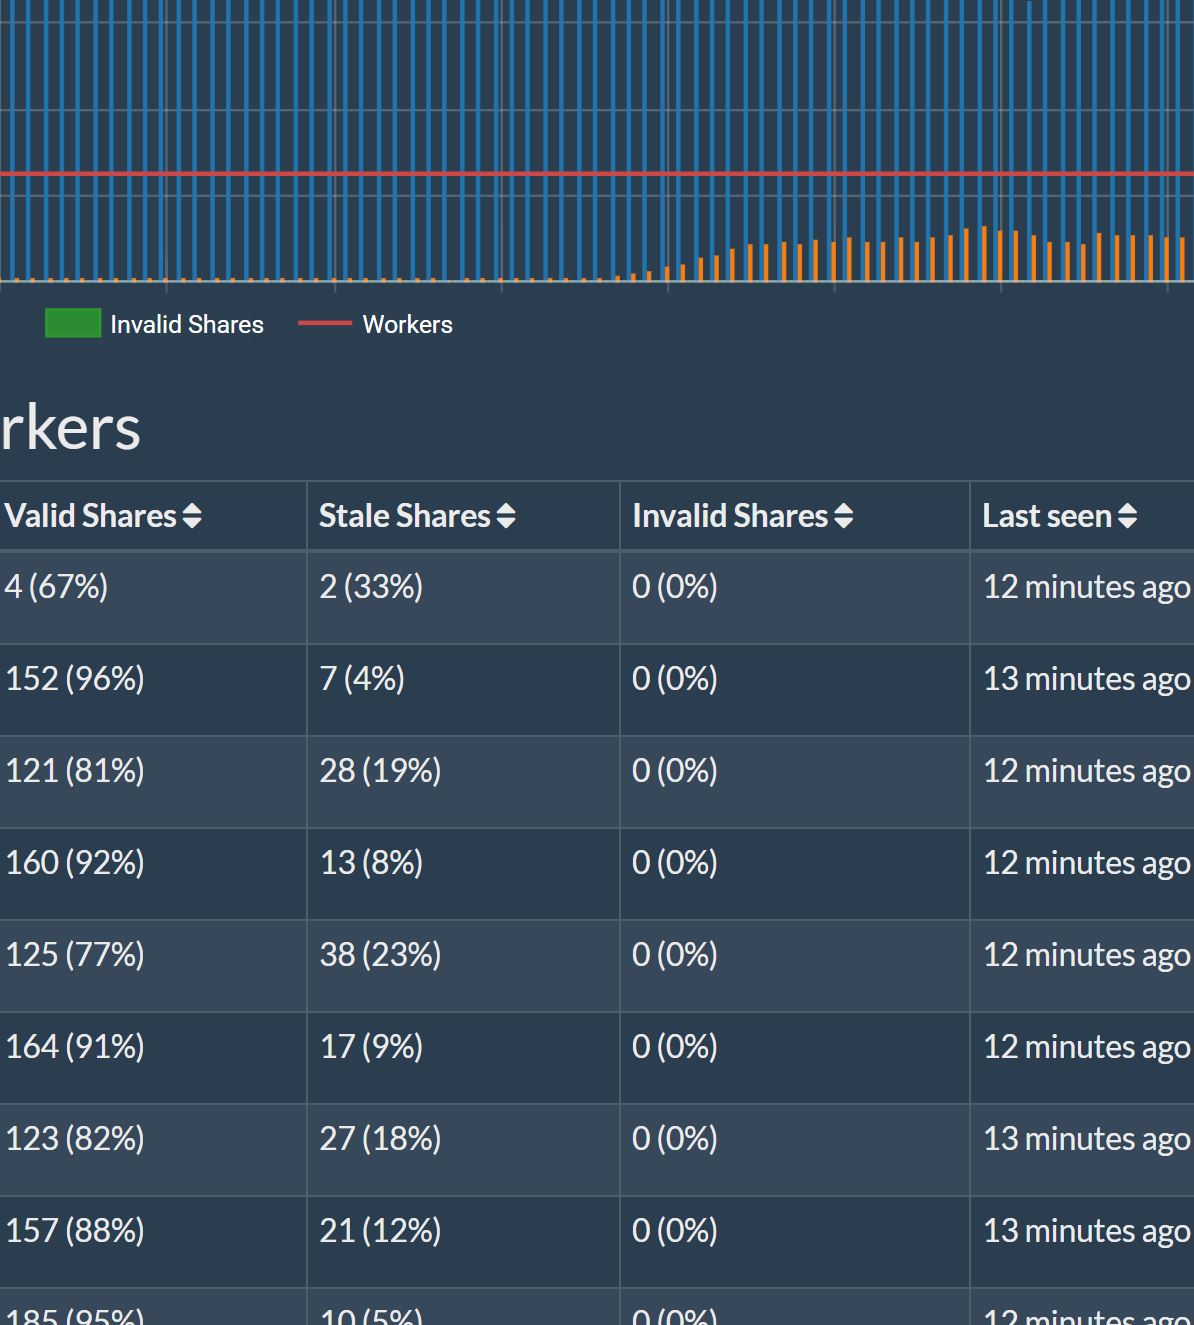Click the tallest orange bar in chart
The image size is (1194, 1325).
(x=984, y=254)
